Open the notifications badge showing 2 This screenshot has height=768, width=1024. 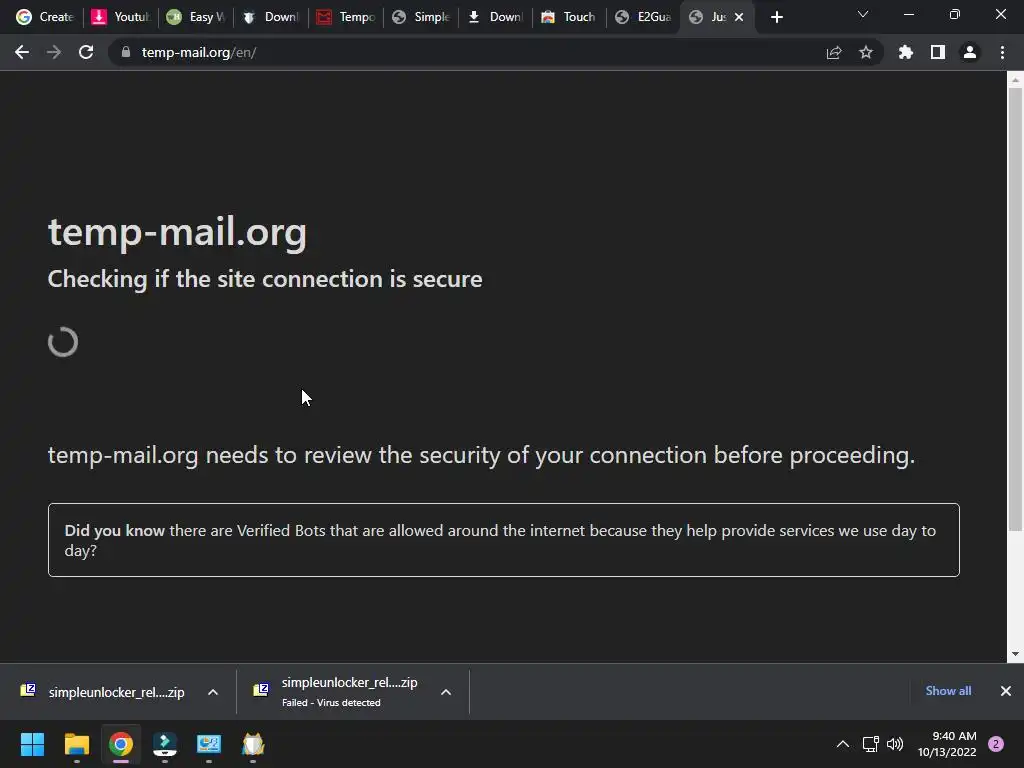tap(996, 744)
